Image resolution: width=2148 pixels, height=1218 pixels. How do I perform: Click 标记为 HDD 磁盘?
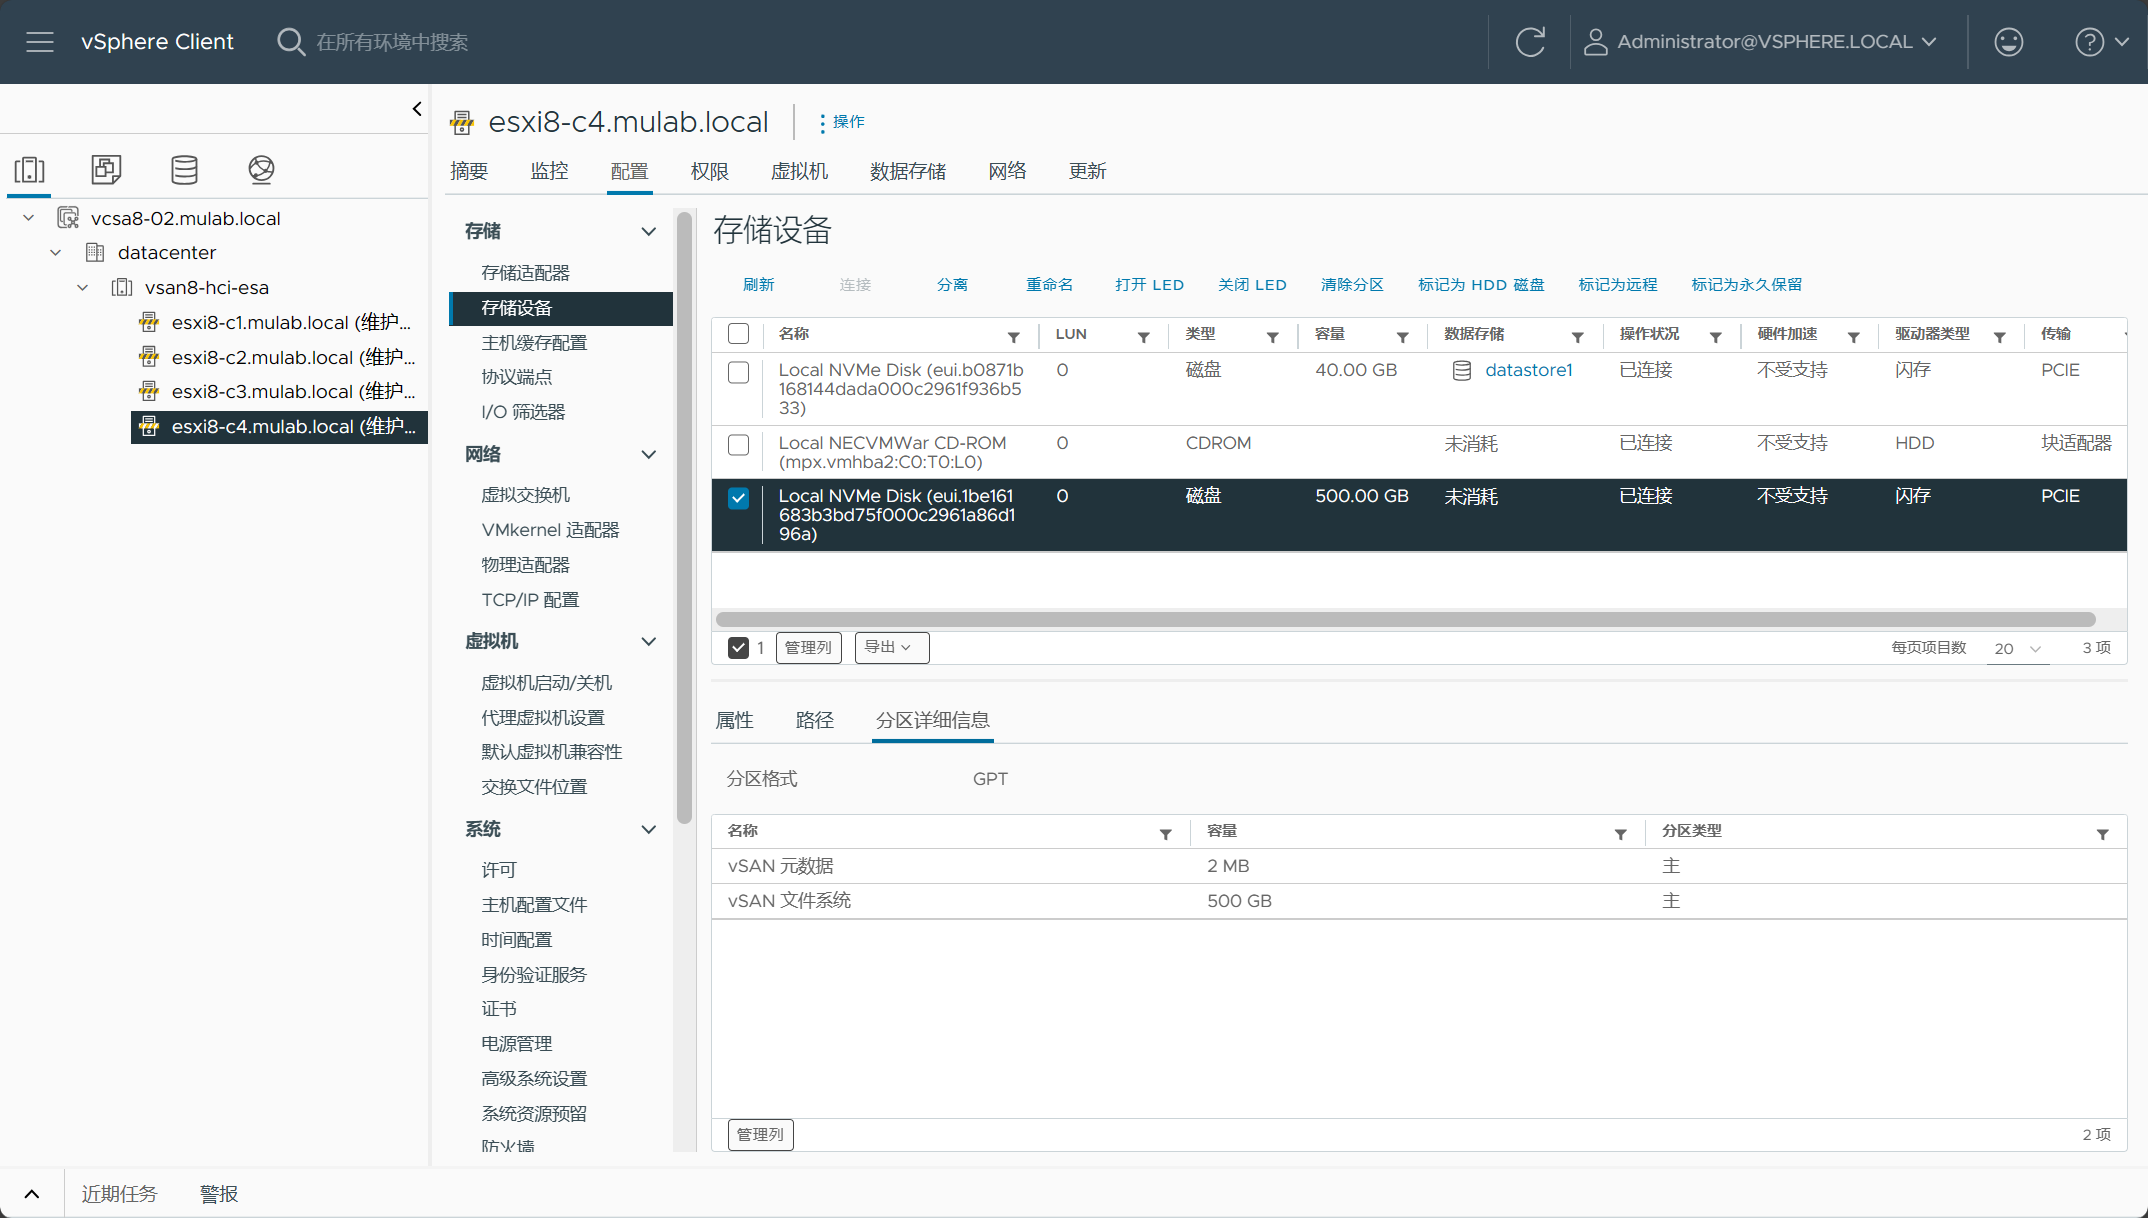click(1481, 285)
